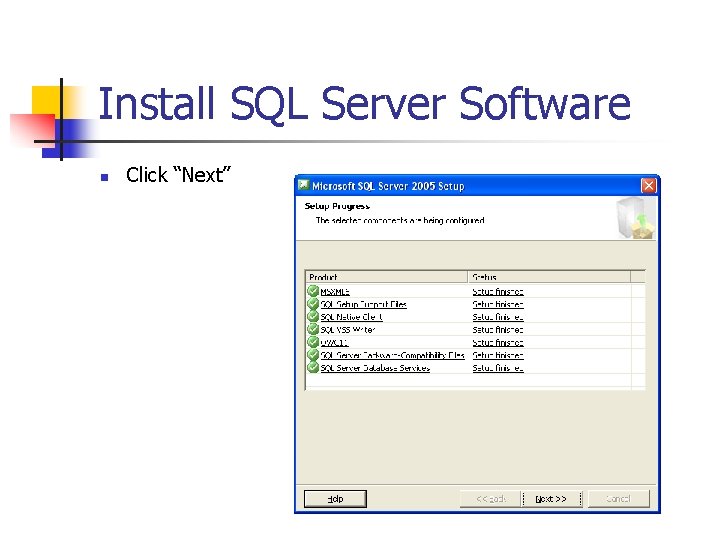Click Setup finished status for Backward-Compatibility Files
This screenshot has width=720, height=540.
pyautogui.click(x=498, y=355)
